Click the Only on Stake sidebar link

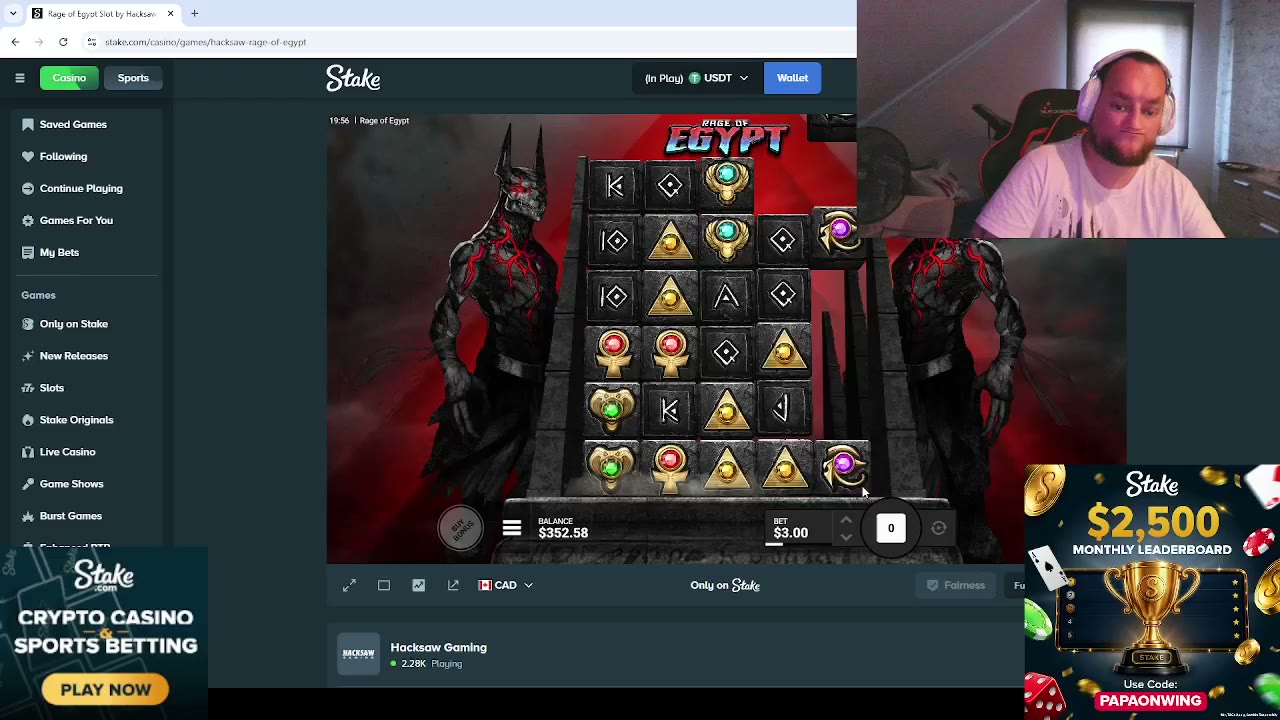pos(74,324)
